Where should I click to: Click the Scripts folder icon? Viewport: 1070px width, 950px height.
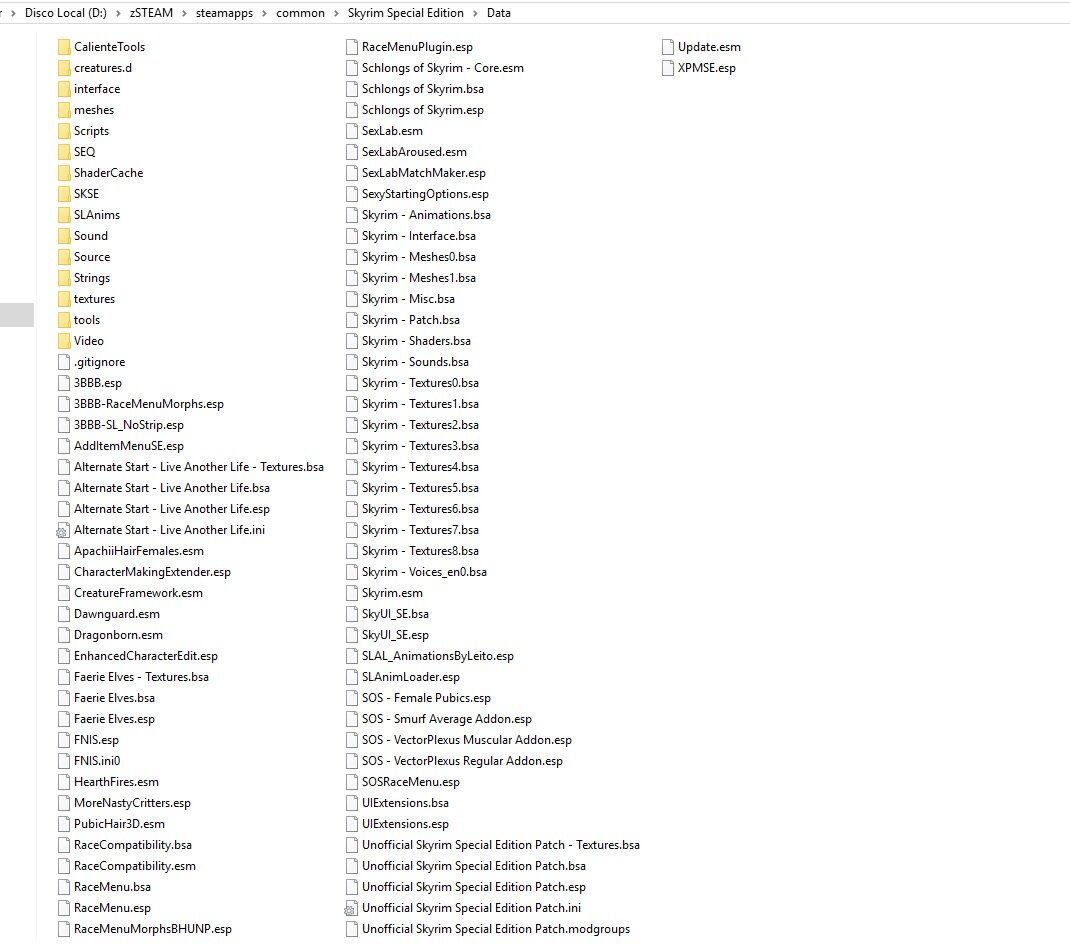(x=64, y=131)
